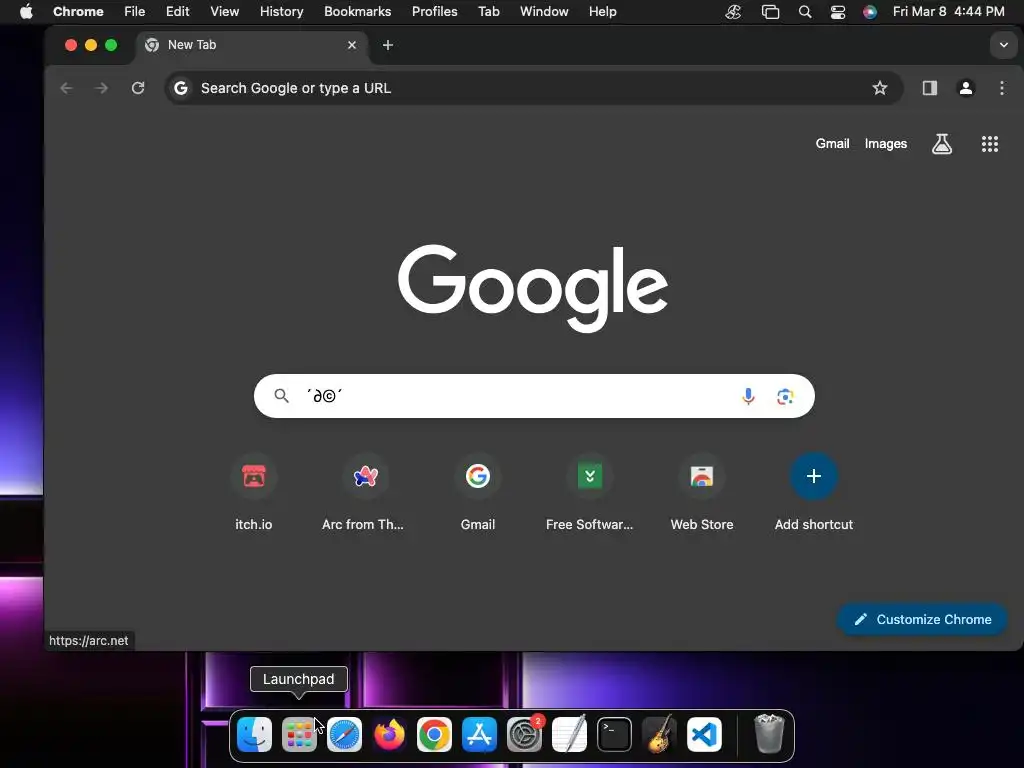Reload the current page
Screen dimensions: 1024x768
138,88
